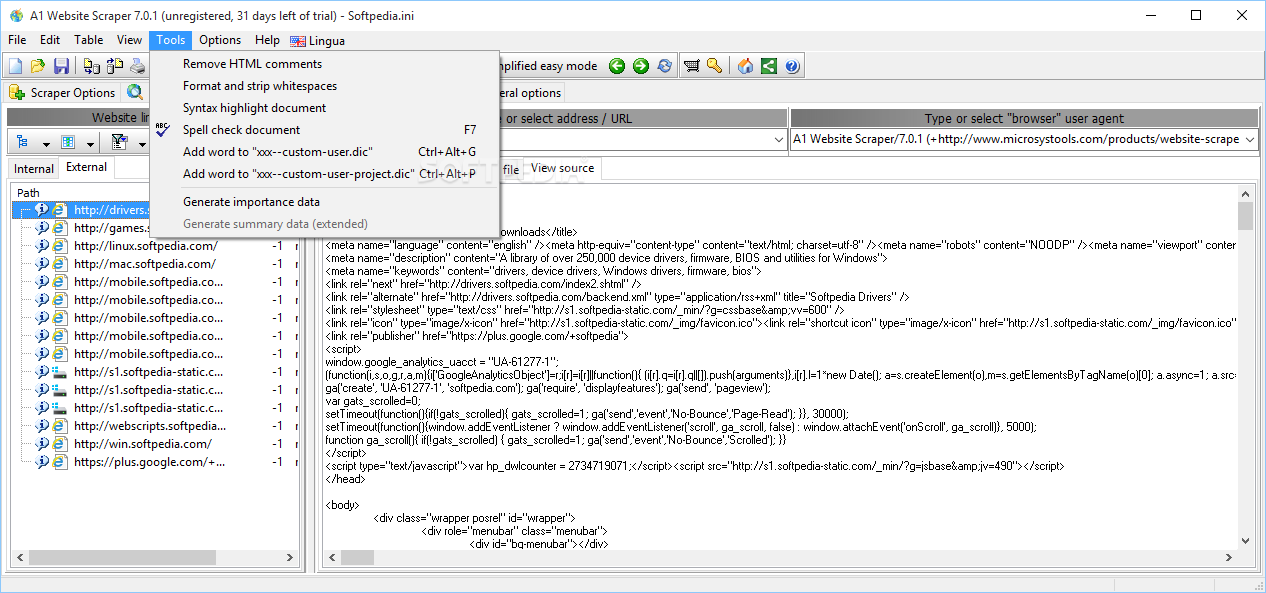Click scrollbar up arrow in source view

1245,193
